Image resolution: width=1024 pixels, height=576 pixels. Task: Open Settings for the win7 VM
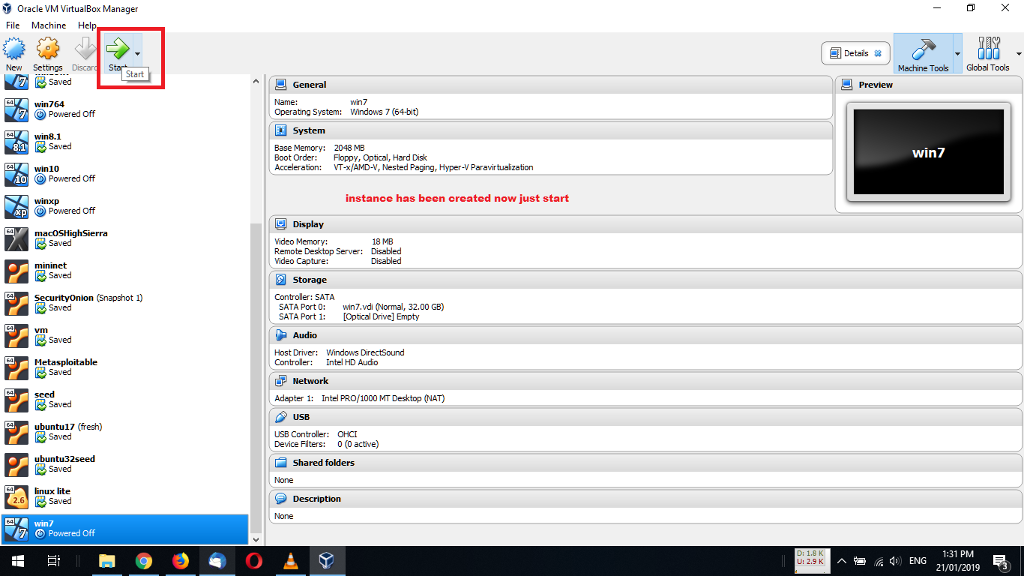pos(48,47)
